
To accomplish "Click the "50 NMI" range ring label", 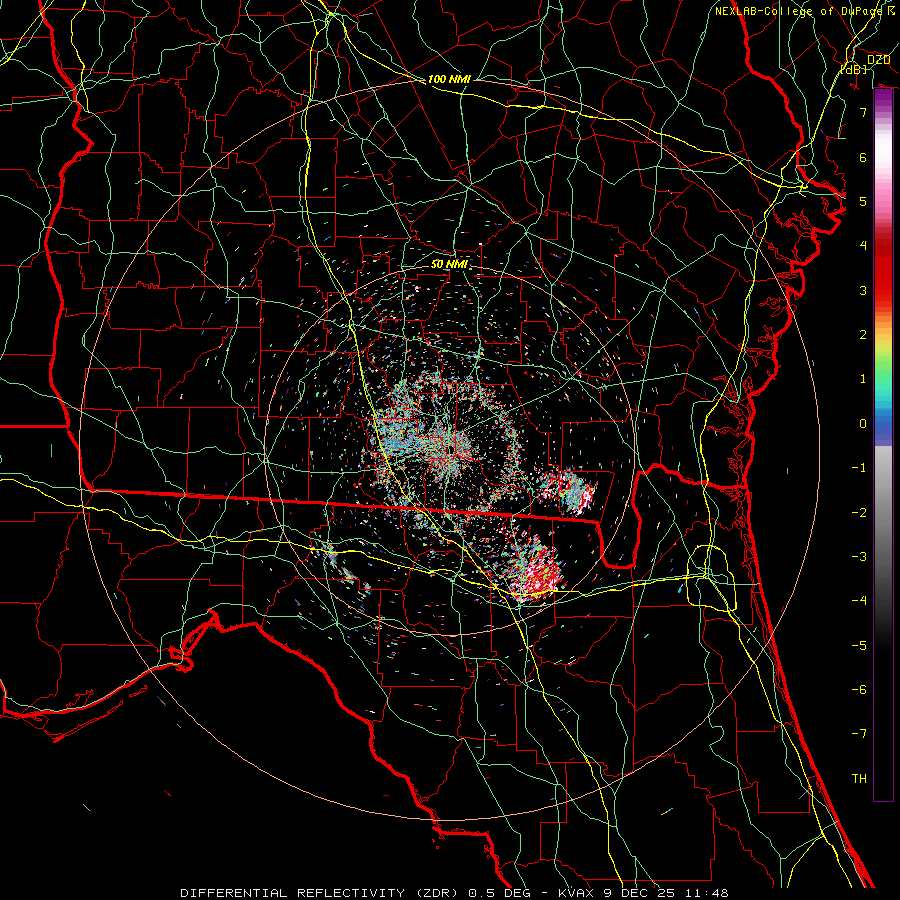I will click(x=449, y=264).
